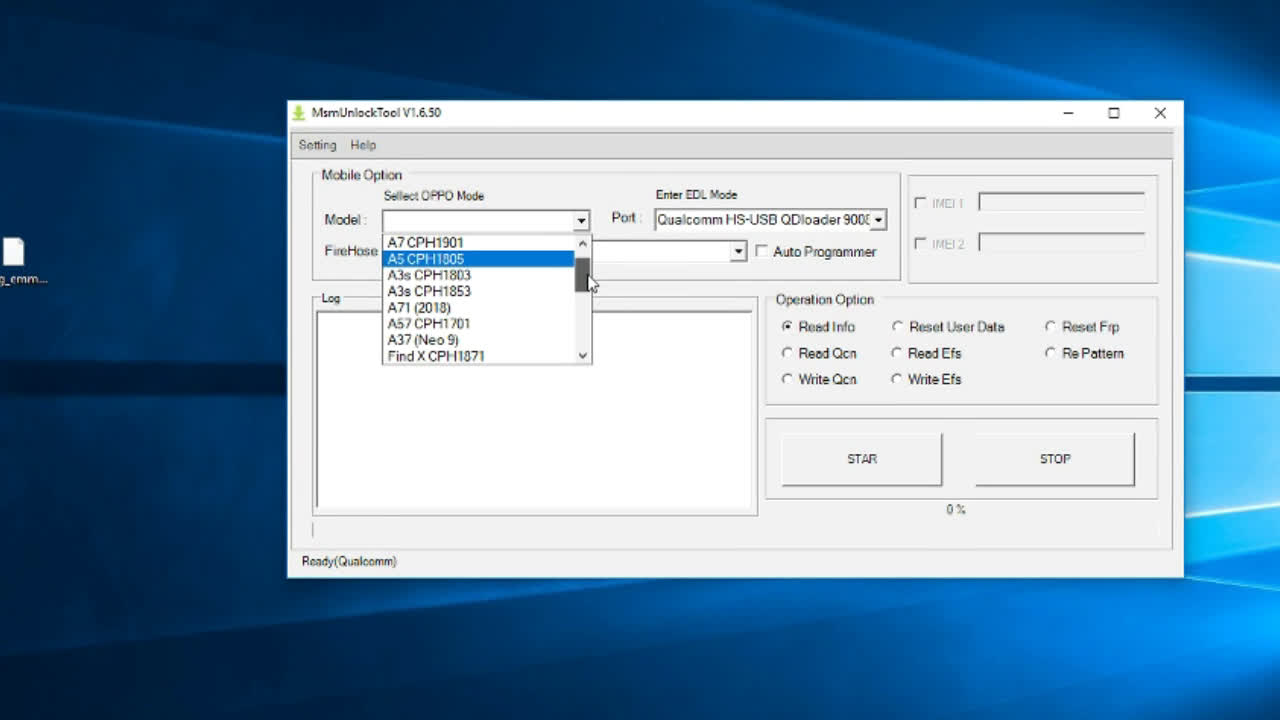Select the Read Qcn radio button

[x=788, y=353]
